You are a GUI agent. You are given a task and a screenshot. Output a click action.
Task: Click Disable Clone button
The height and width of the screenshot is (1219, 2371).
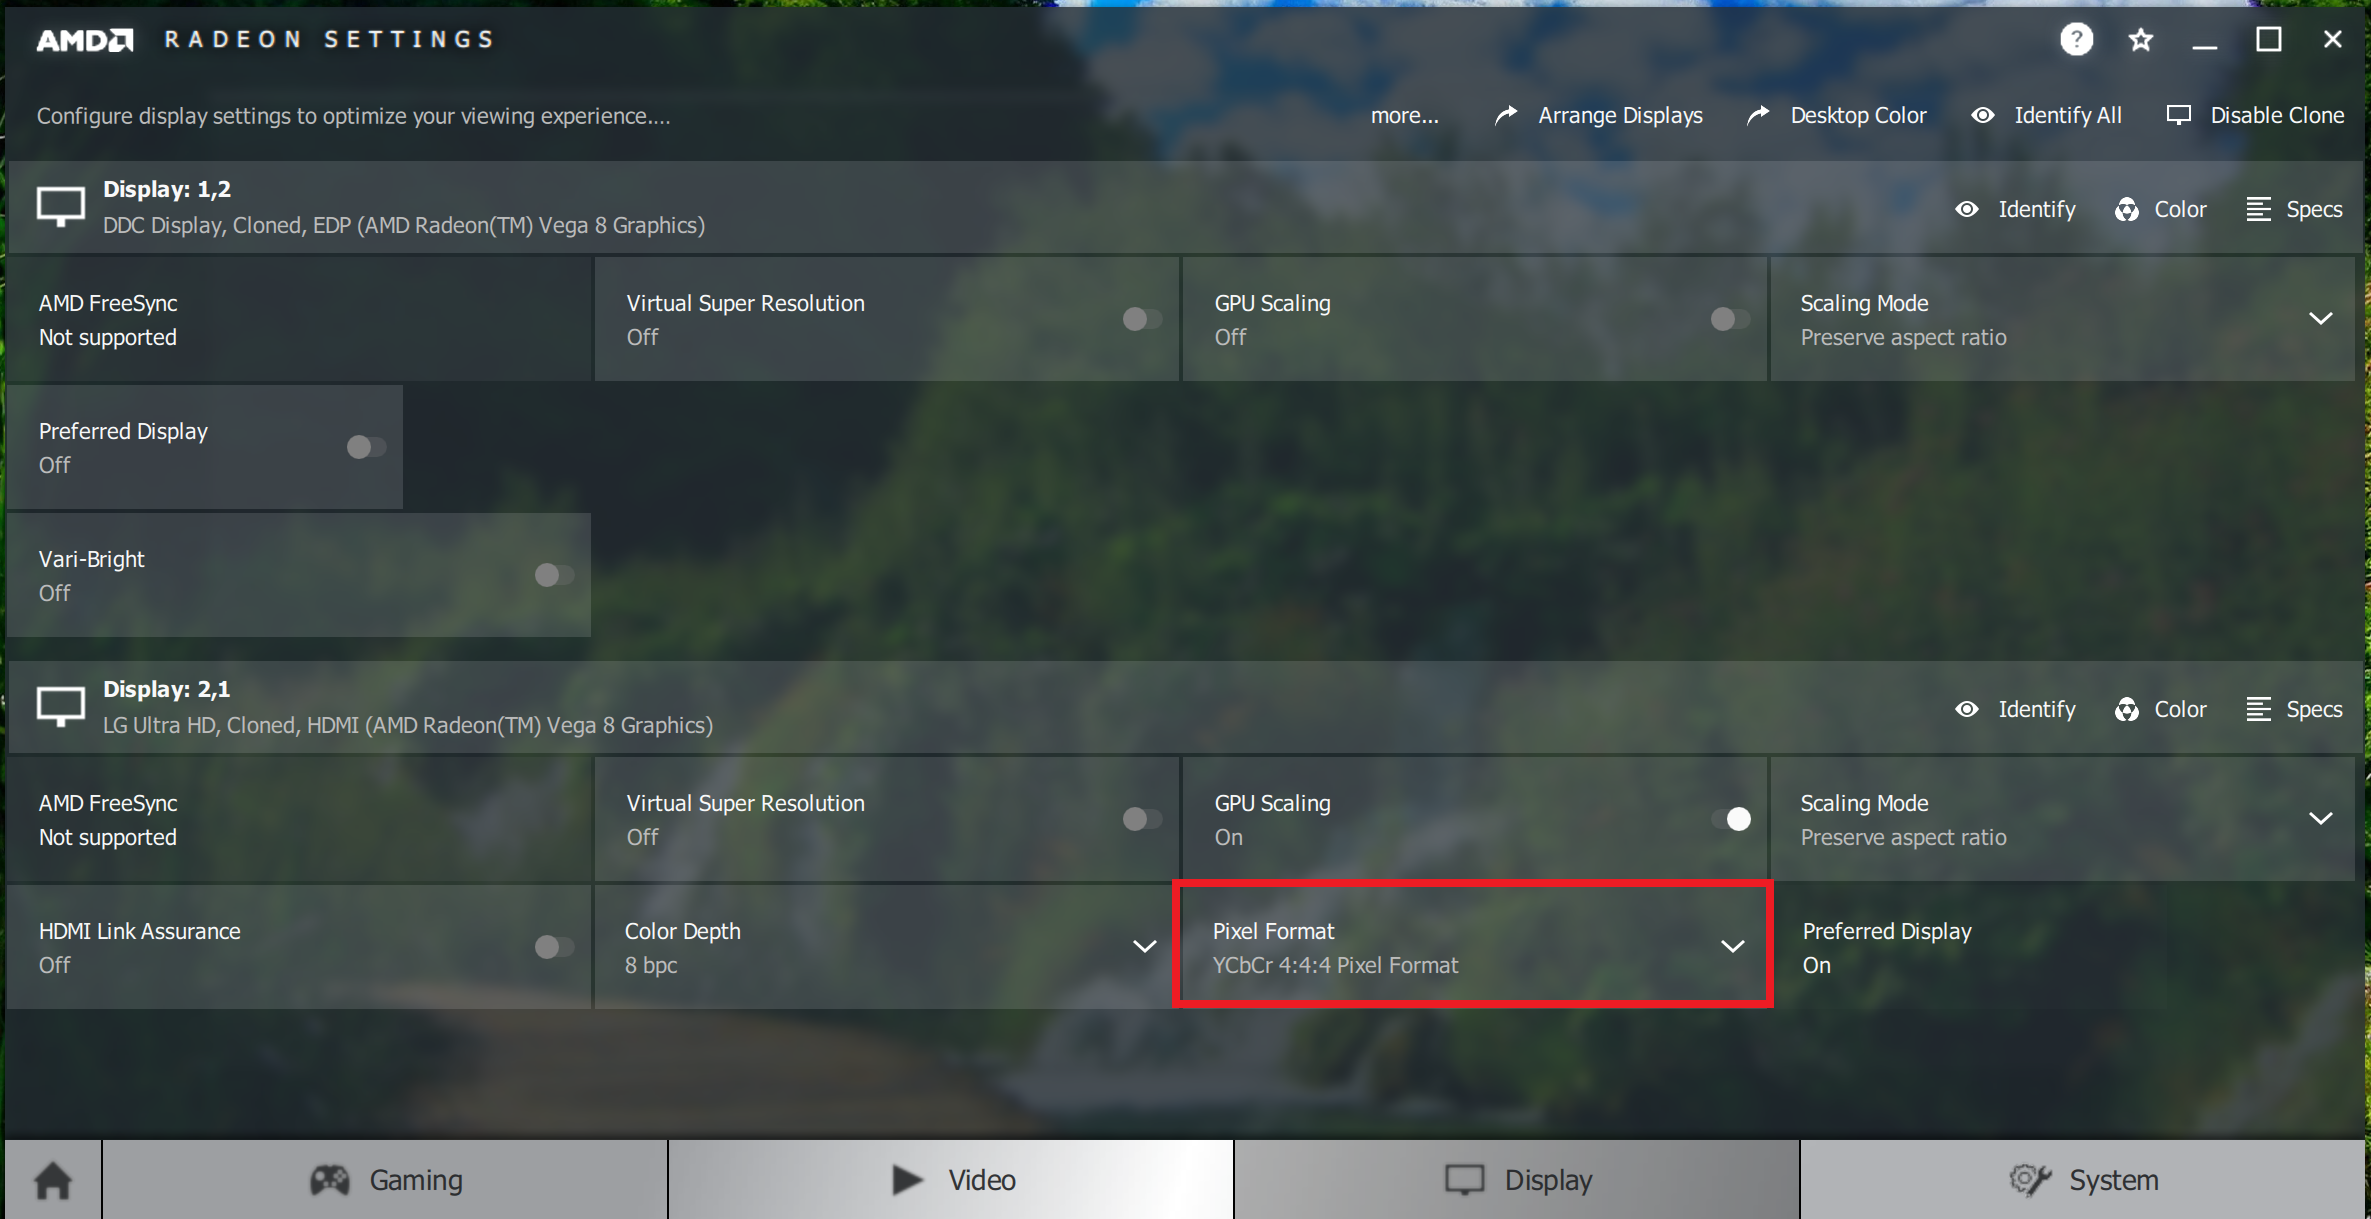(2255, 115)
